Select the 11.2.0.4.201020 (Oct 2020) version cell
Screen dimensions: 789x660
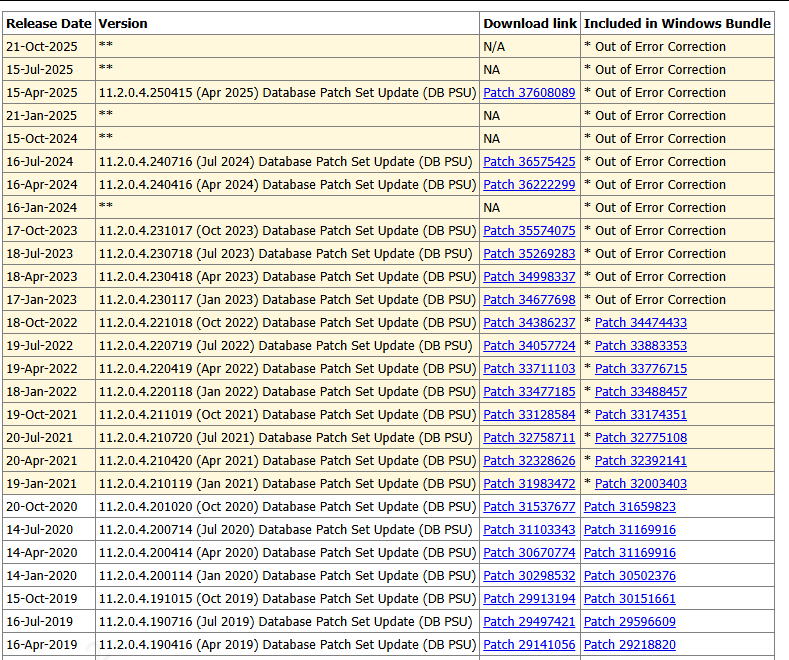pos(287,507)
